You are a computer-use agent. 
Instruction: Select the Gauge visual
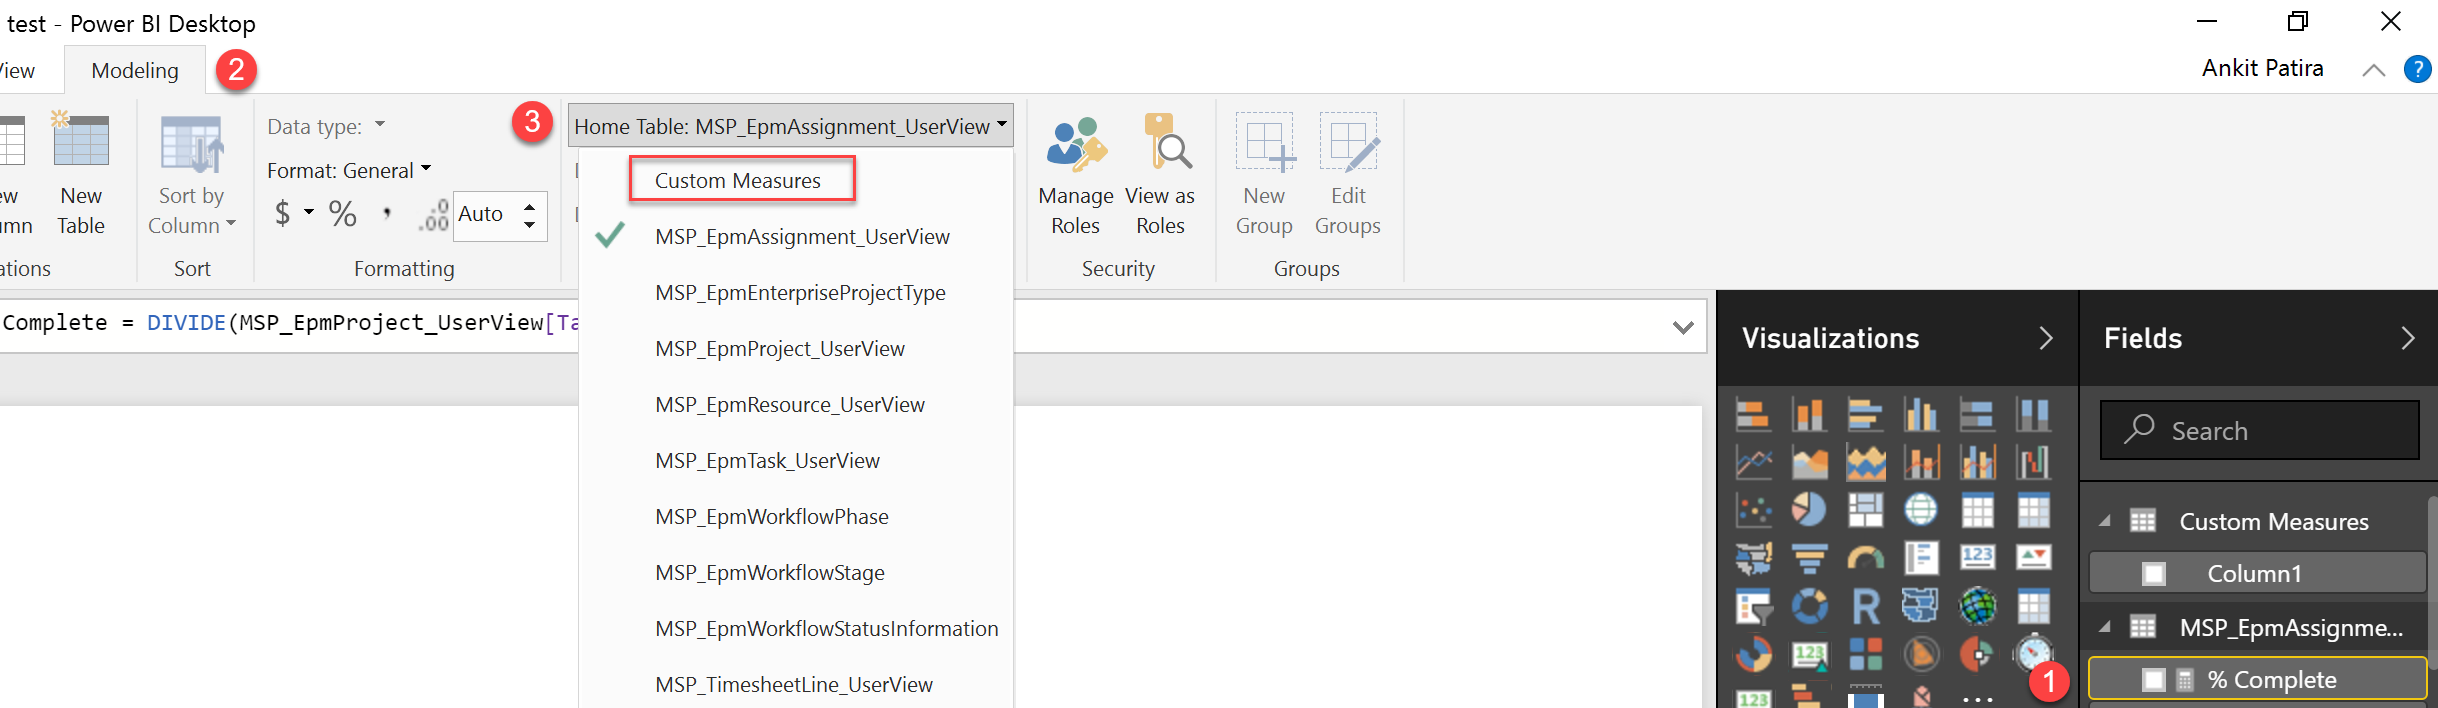[1865, 558]
